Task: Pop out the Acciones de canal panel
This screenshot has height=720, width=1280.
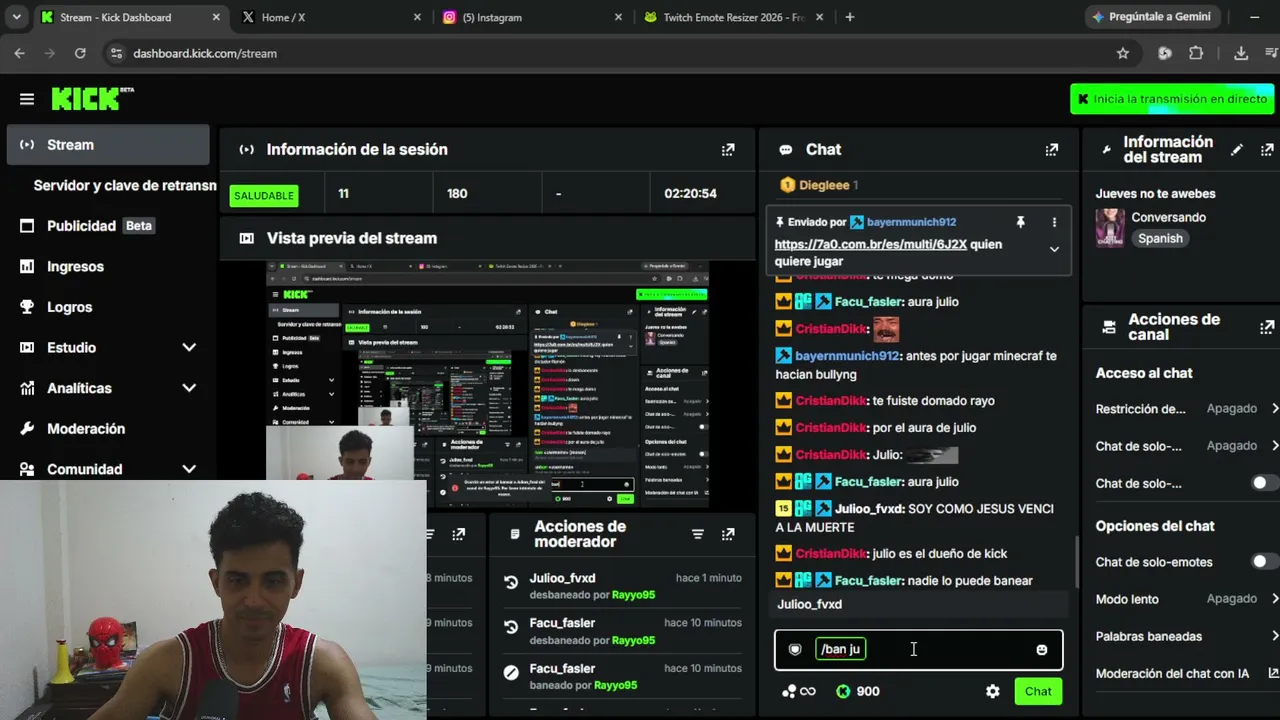Action: pyautogui.click(x=1267, y=327)
